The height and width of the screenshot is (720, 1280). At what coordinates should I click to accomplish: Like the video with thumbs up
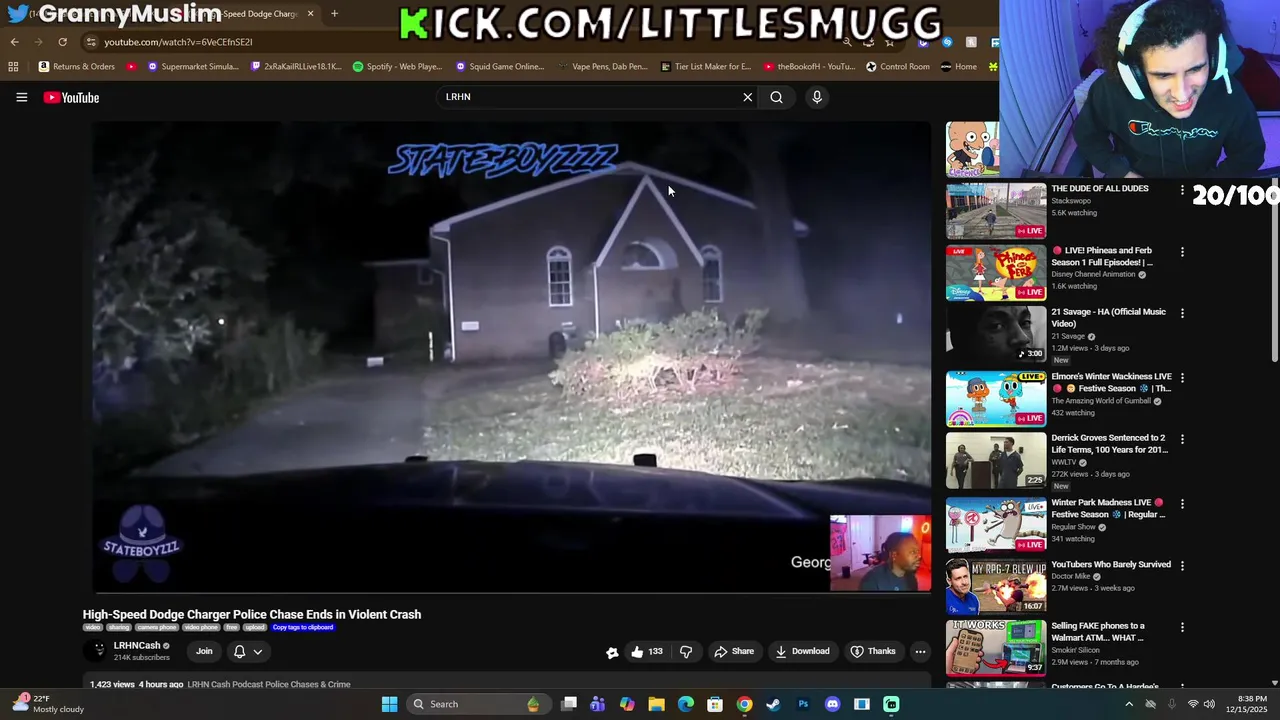click(x=647, y=651)
